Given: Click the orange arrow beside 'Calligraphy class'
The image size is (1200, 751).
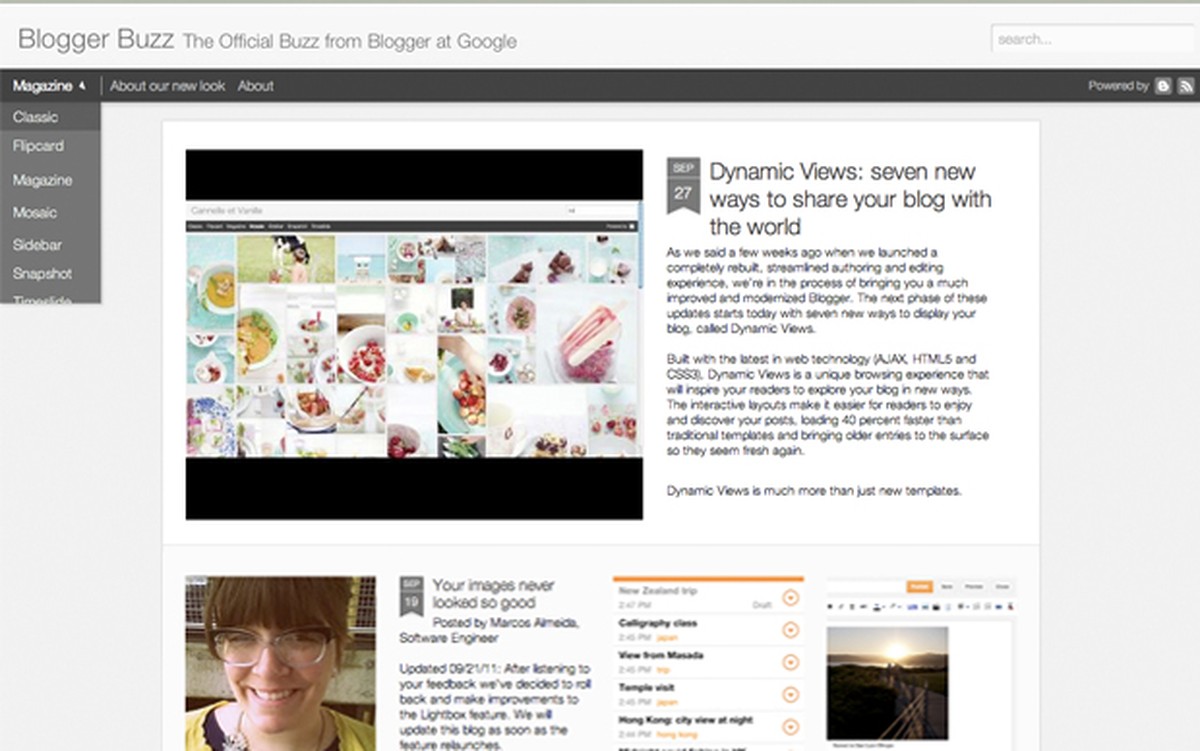Looking at the screenshot, I should 793,629.
